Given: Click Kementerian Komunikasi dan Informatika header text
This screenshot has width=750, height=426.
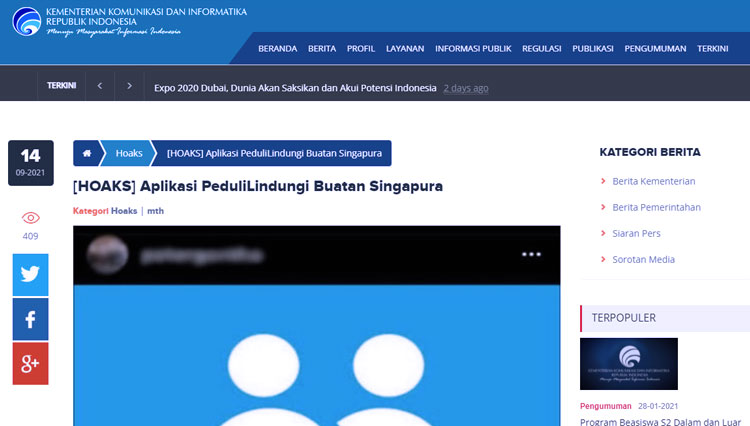Looking at the screenshot, I should [146, 11].
